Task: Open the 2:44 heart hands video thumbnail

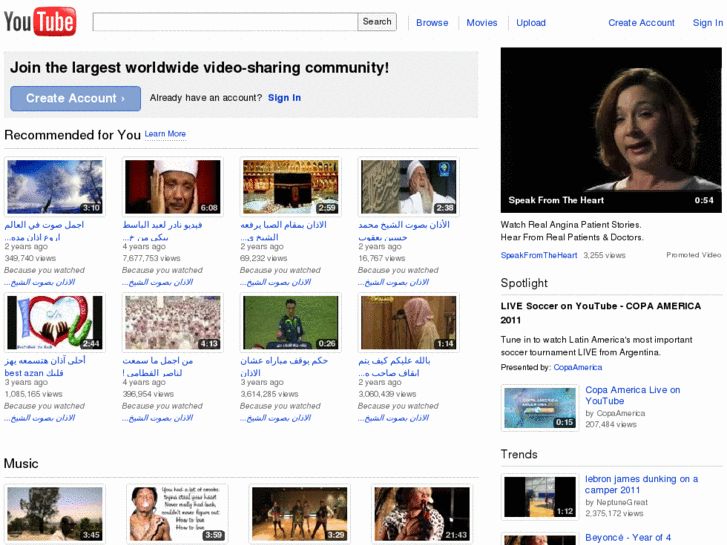Action: pyautogui.click(x=55, y=323)
